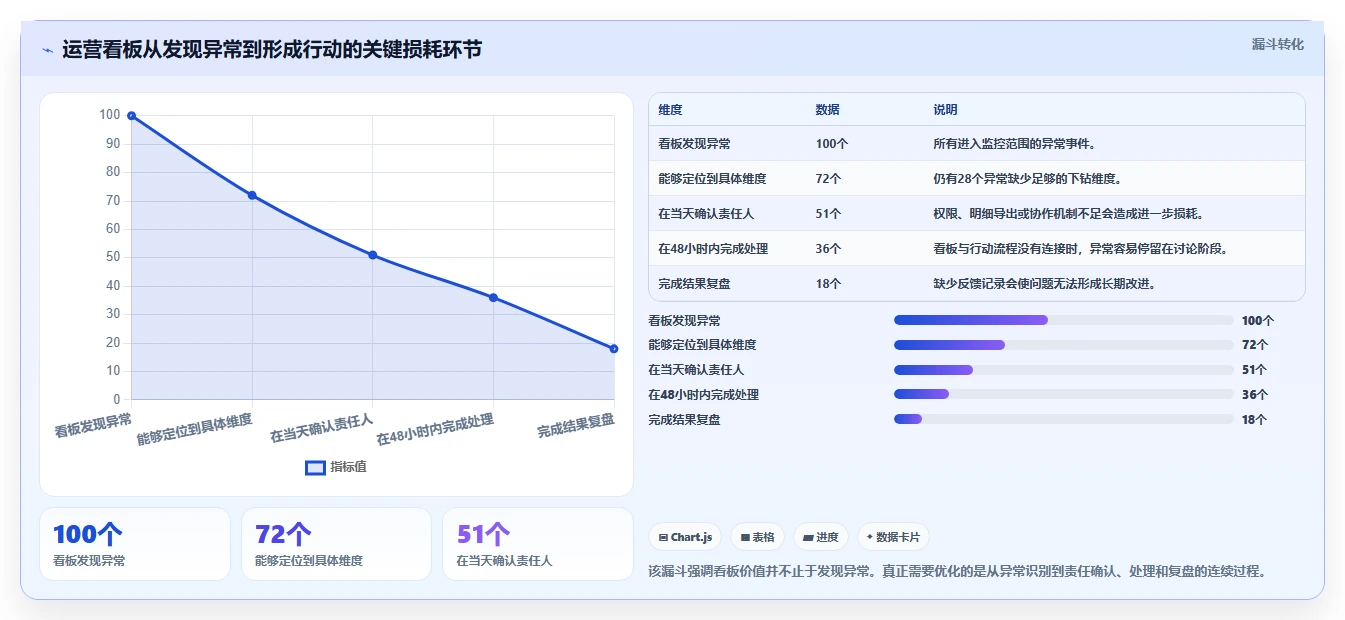The width and height of the screenshot is (1345, 620).
Task: Click the y-axis label 100
Action: 109,115
